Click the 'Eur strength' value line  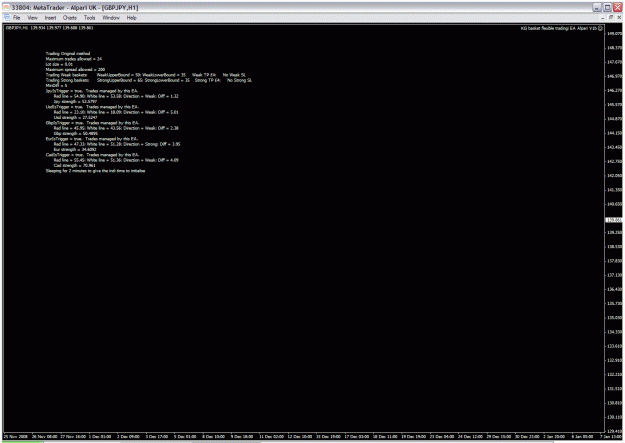[75, 149]
